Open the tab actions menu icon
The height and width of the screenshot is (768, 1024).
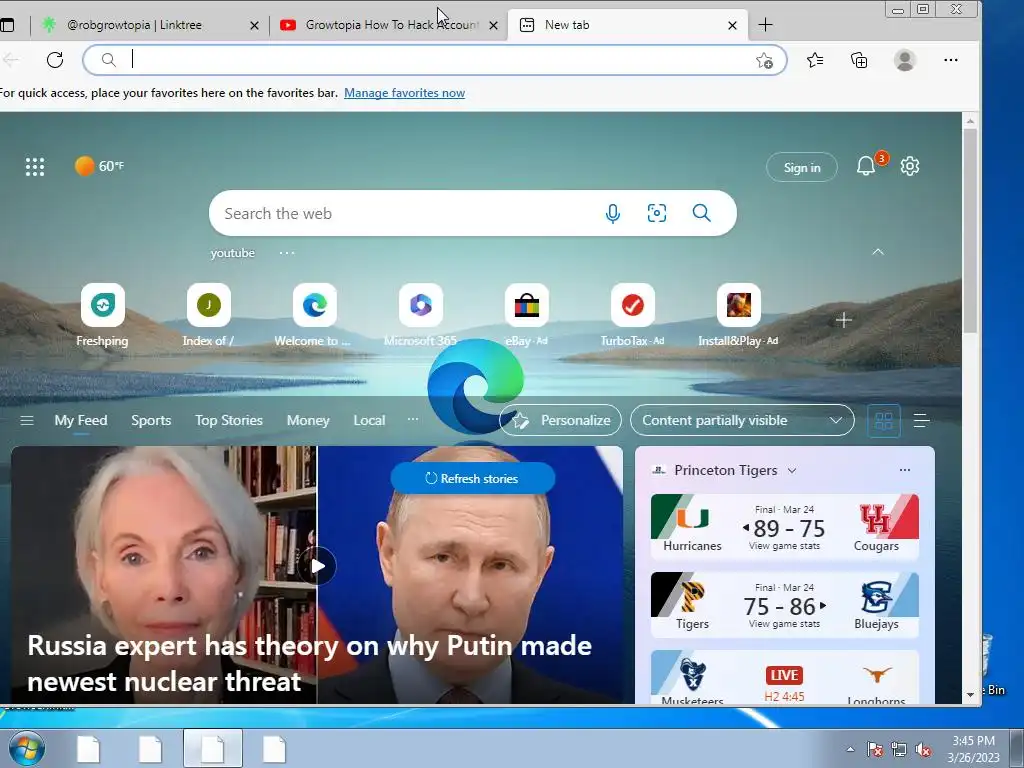[7, 25]
